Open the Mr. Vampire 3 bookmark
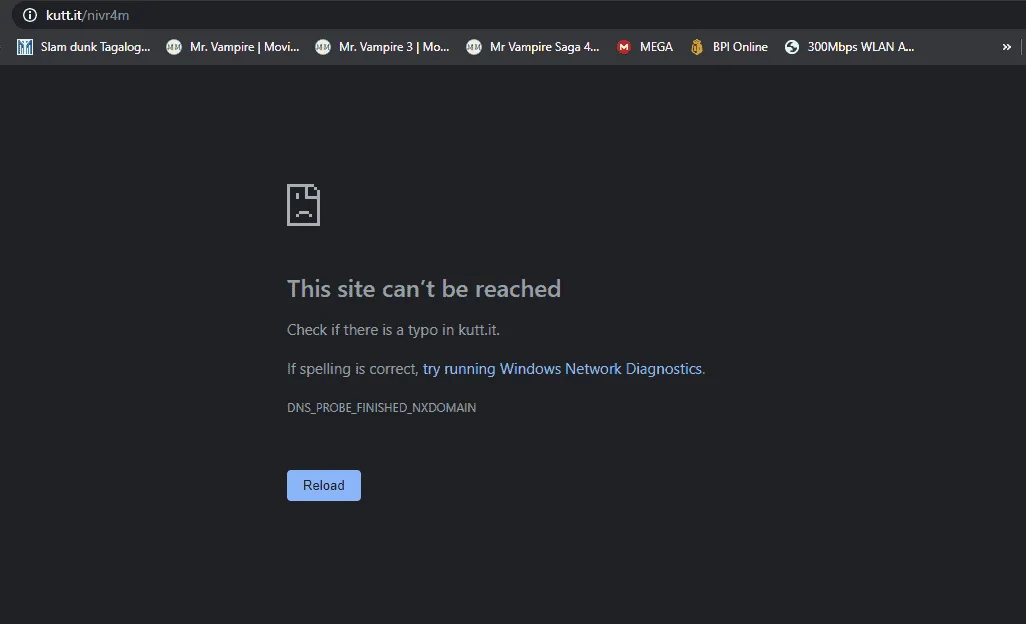 (x=383, y=47)
